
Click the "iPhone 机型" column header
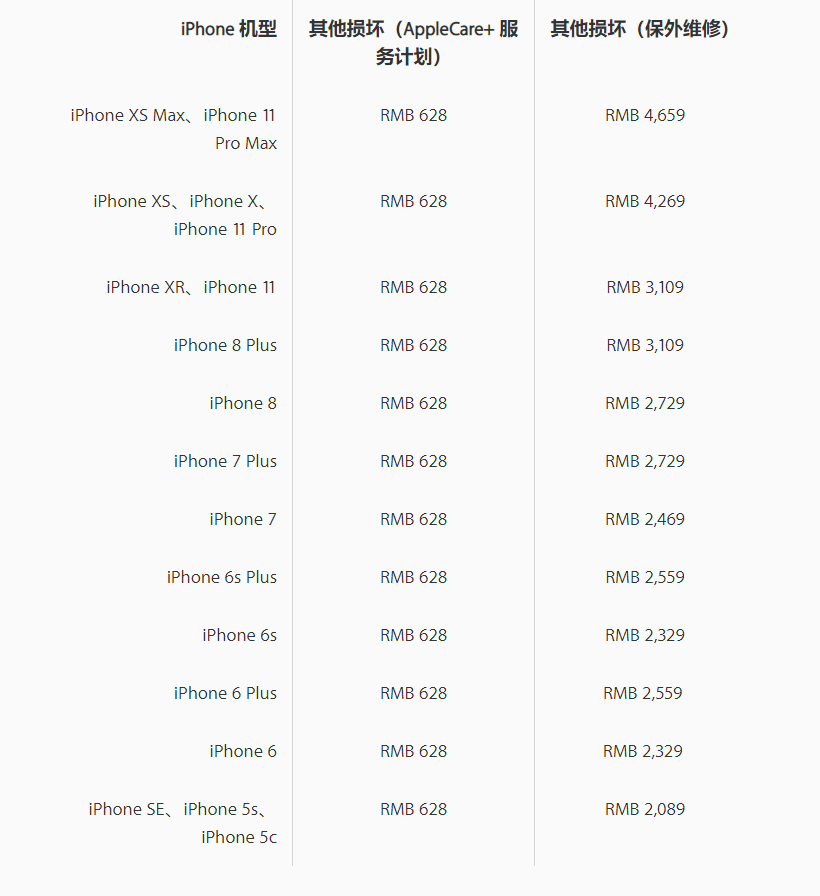point(228,29)
